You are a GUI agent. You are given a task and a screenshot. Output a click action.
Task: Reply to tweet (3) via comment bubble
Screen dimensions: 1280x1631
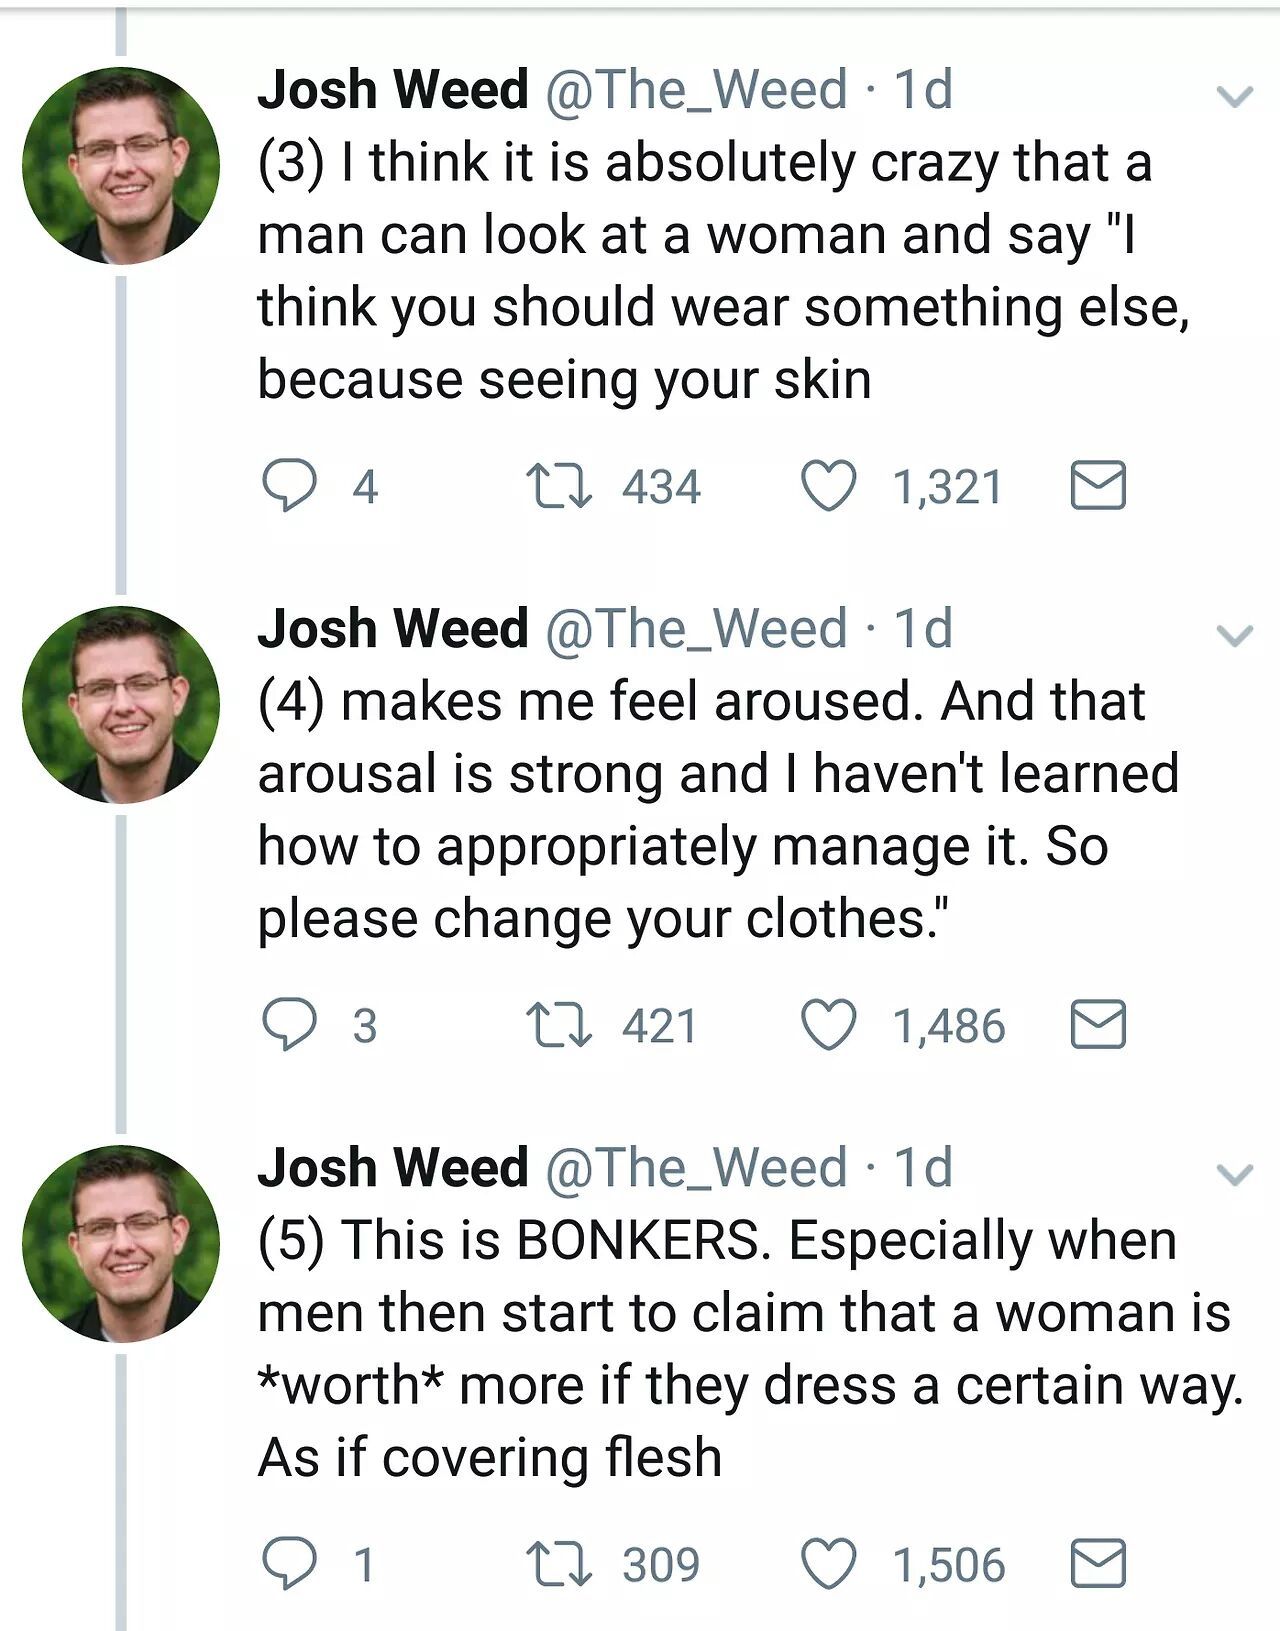coord(289,487)
